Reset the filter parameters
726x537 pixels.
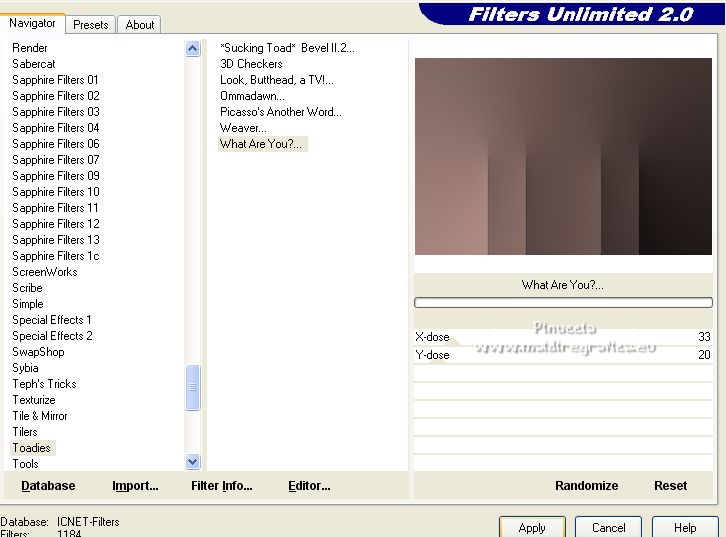tap(670, 486)
